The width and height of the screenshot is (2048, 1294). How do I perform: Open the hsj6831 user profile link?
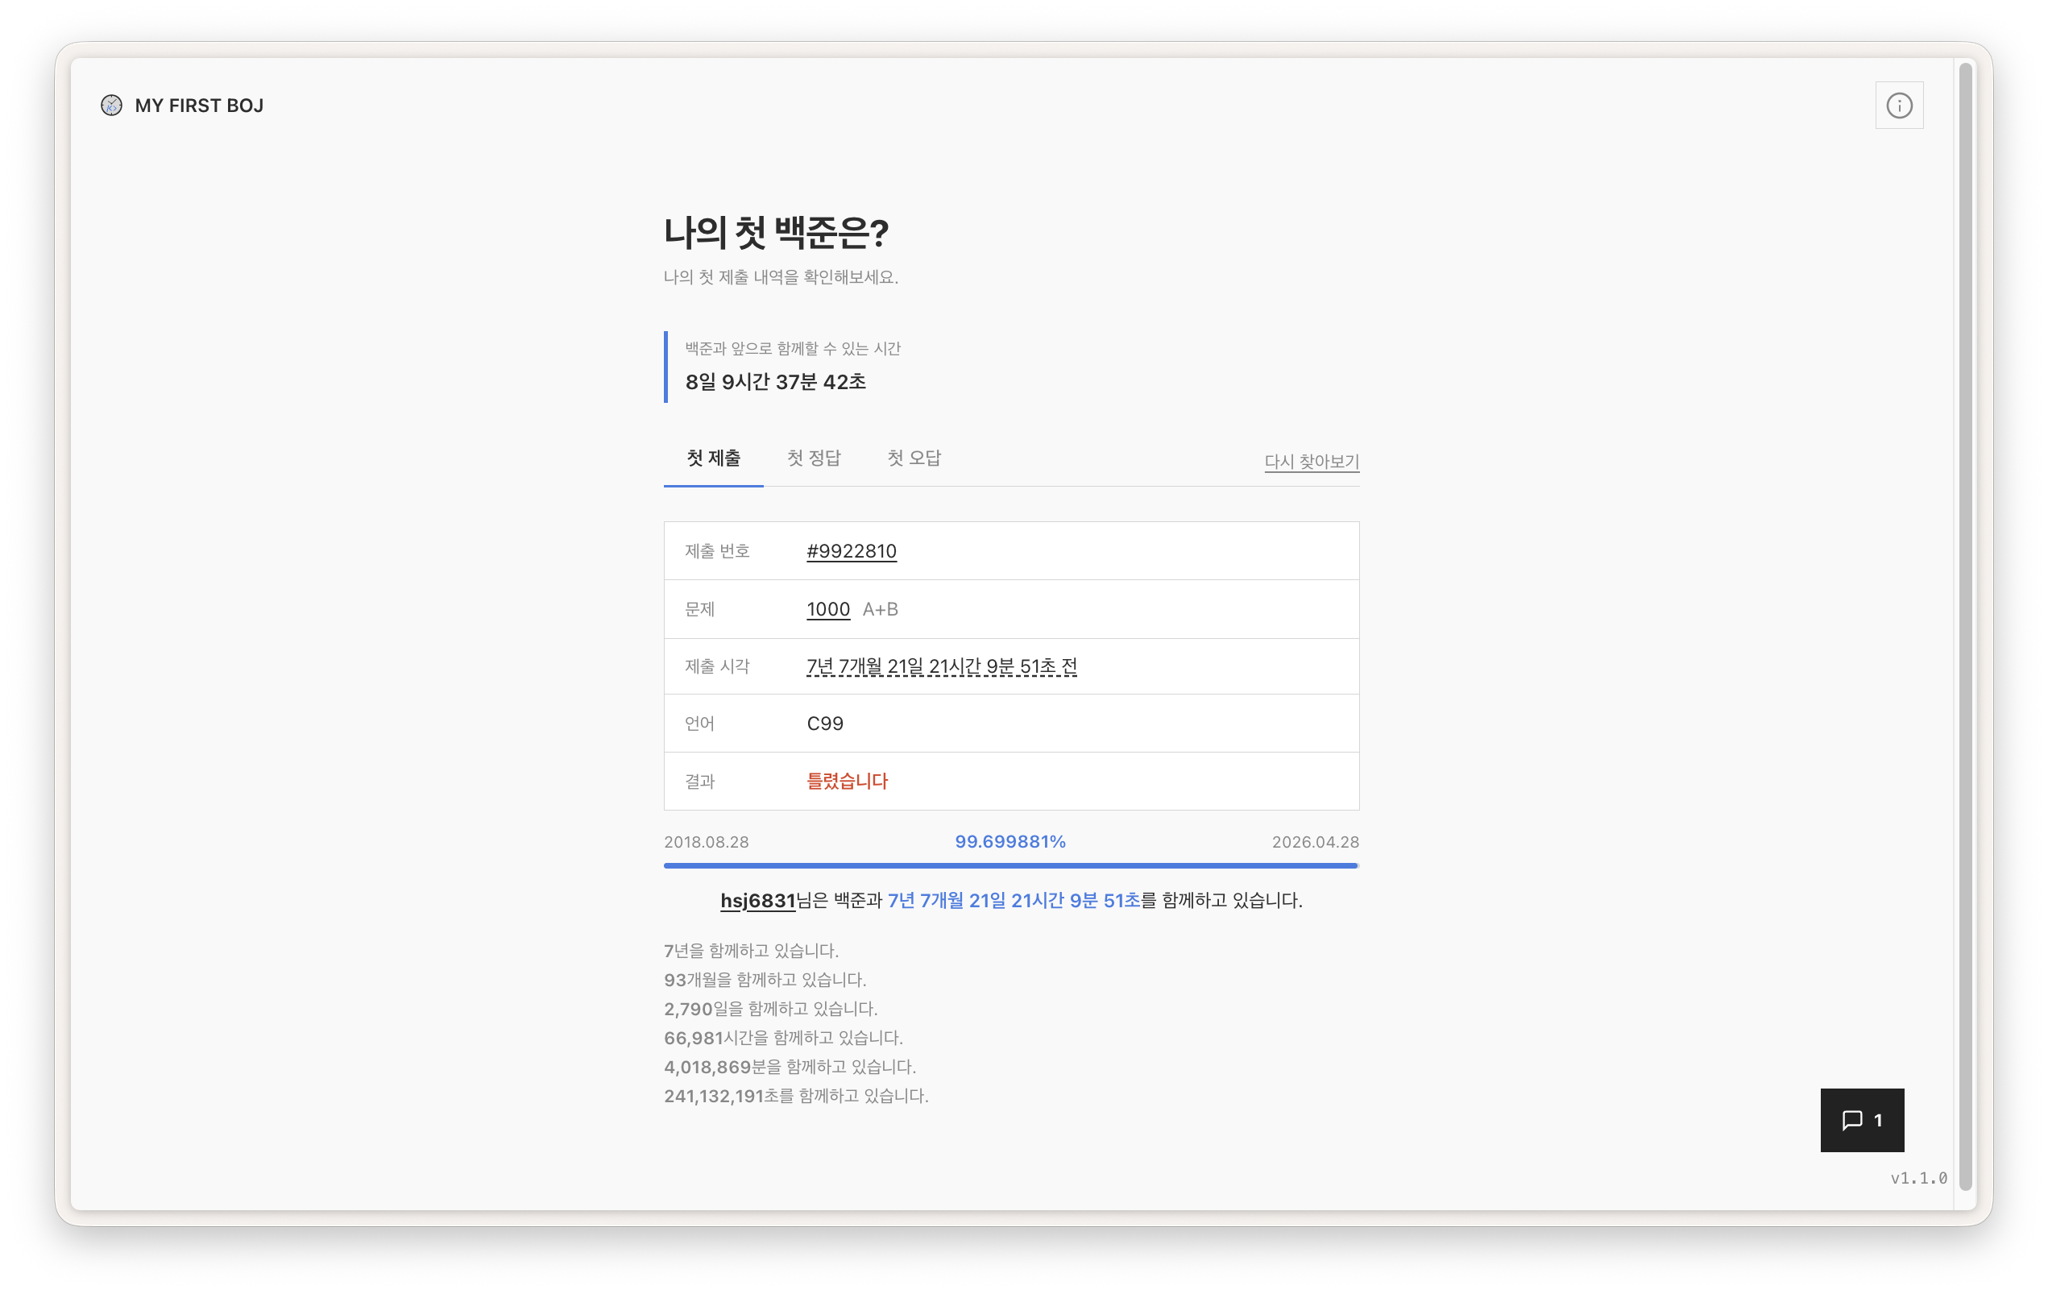[757, 900]
